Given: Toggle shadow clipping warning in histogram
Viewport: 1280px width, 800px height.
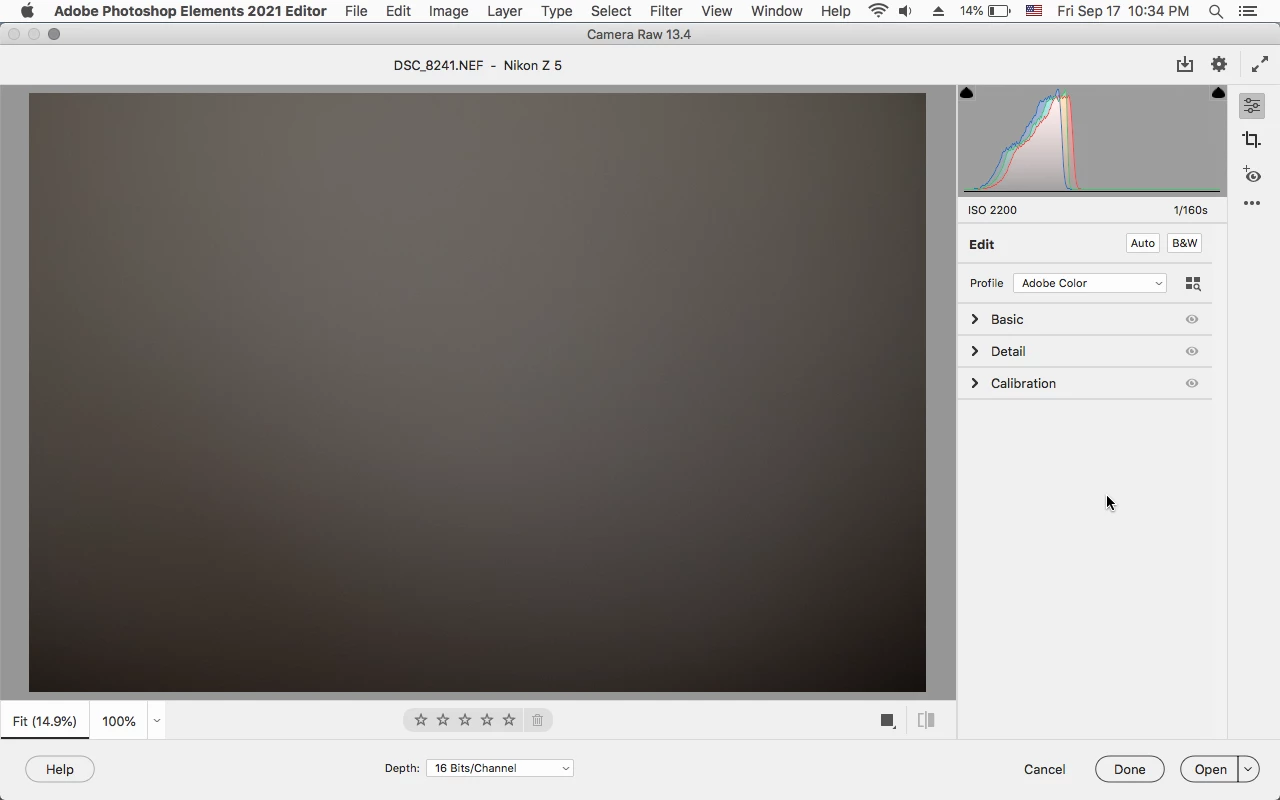Looking at the screenshot, I should (966, 93).
